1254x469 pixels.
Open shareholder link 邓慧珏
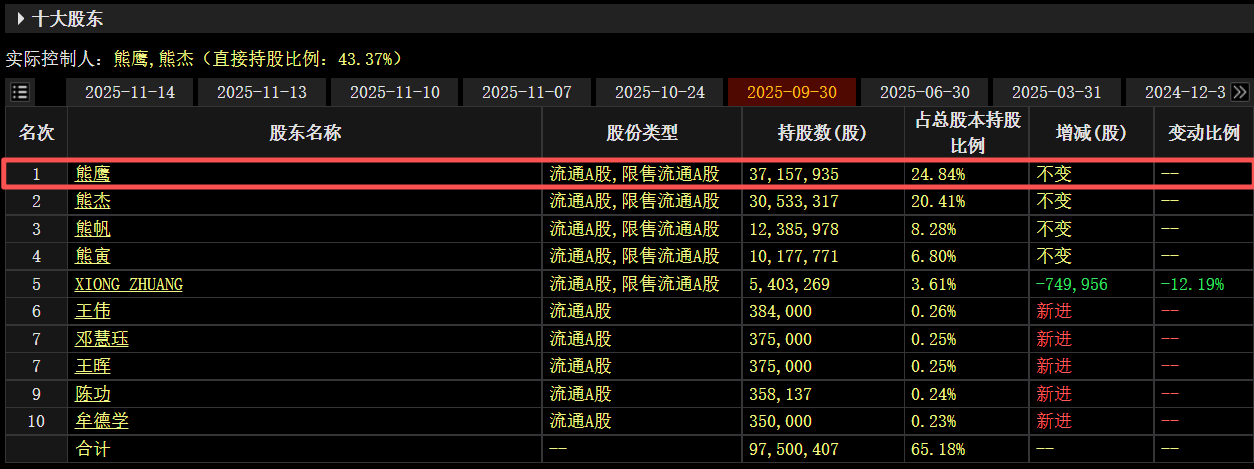(102, 339)
